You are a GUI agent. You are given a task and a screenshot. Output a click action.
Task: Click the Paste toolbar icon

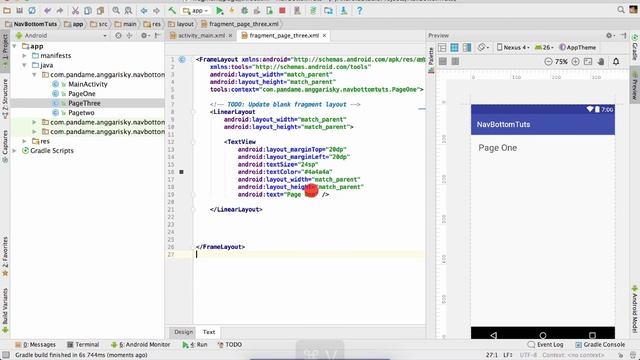tap(100, 11)
